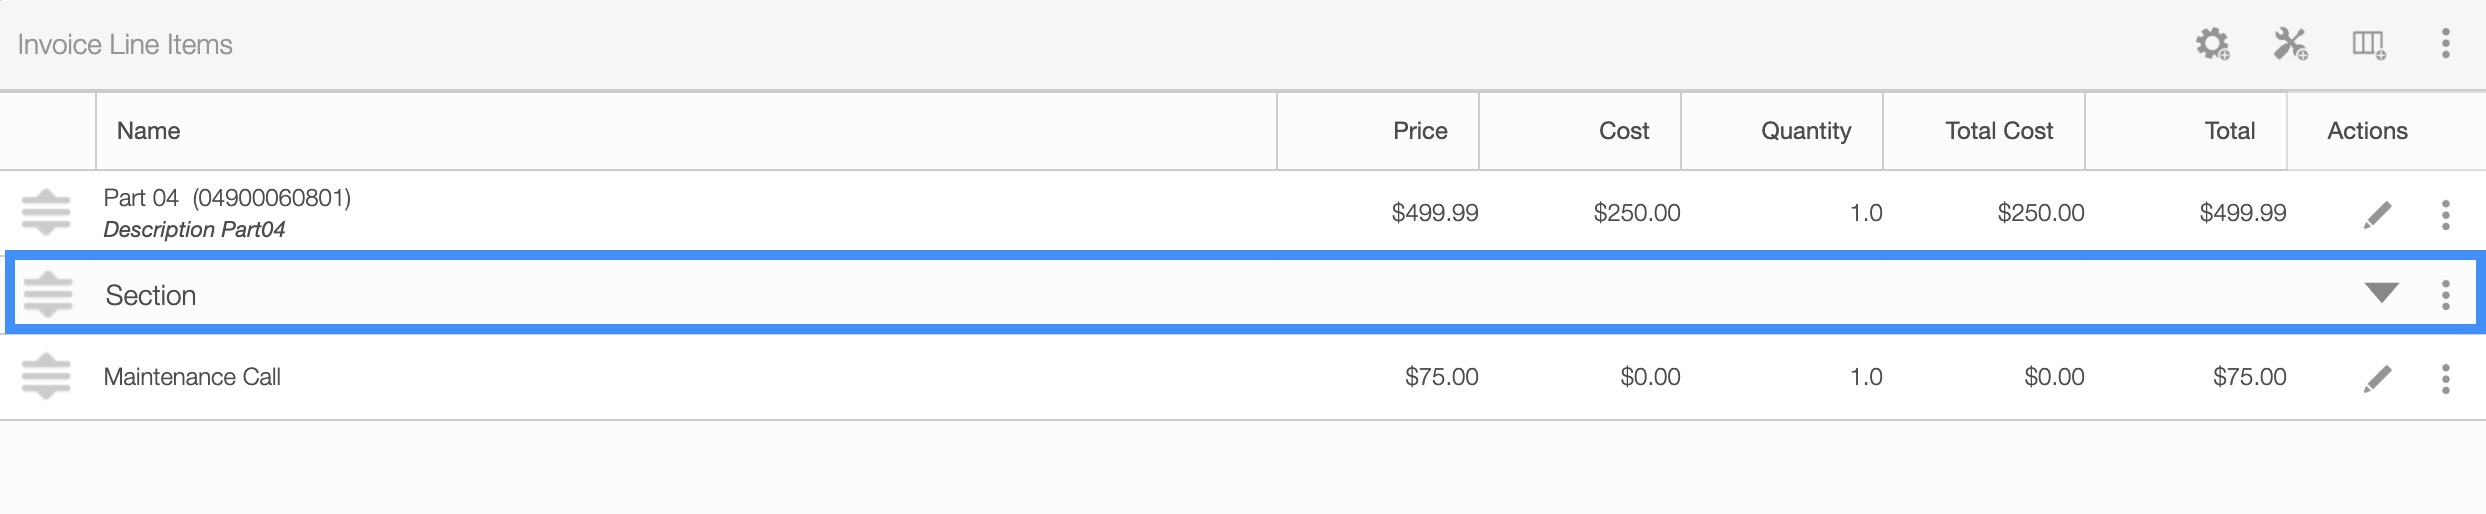This screenshot has width=2486, height=514.
Task: Open Part 04 row three-dot menu
Action: tap(2445, 214)
